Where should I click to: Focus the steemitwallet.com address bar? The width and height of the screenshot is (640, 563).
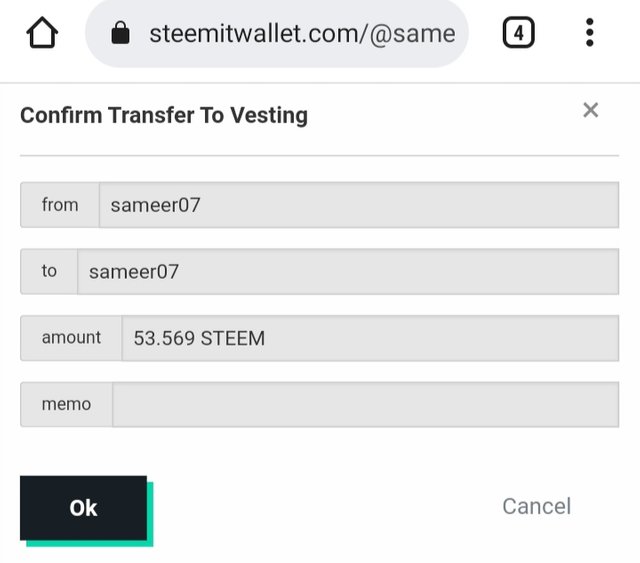(300, 34)
